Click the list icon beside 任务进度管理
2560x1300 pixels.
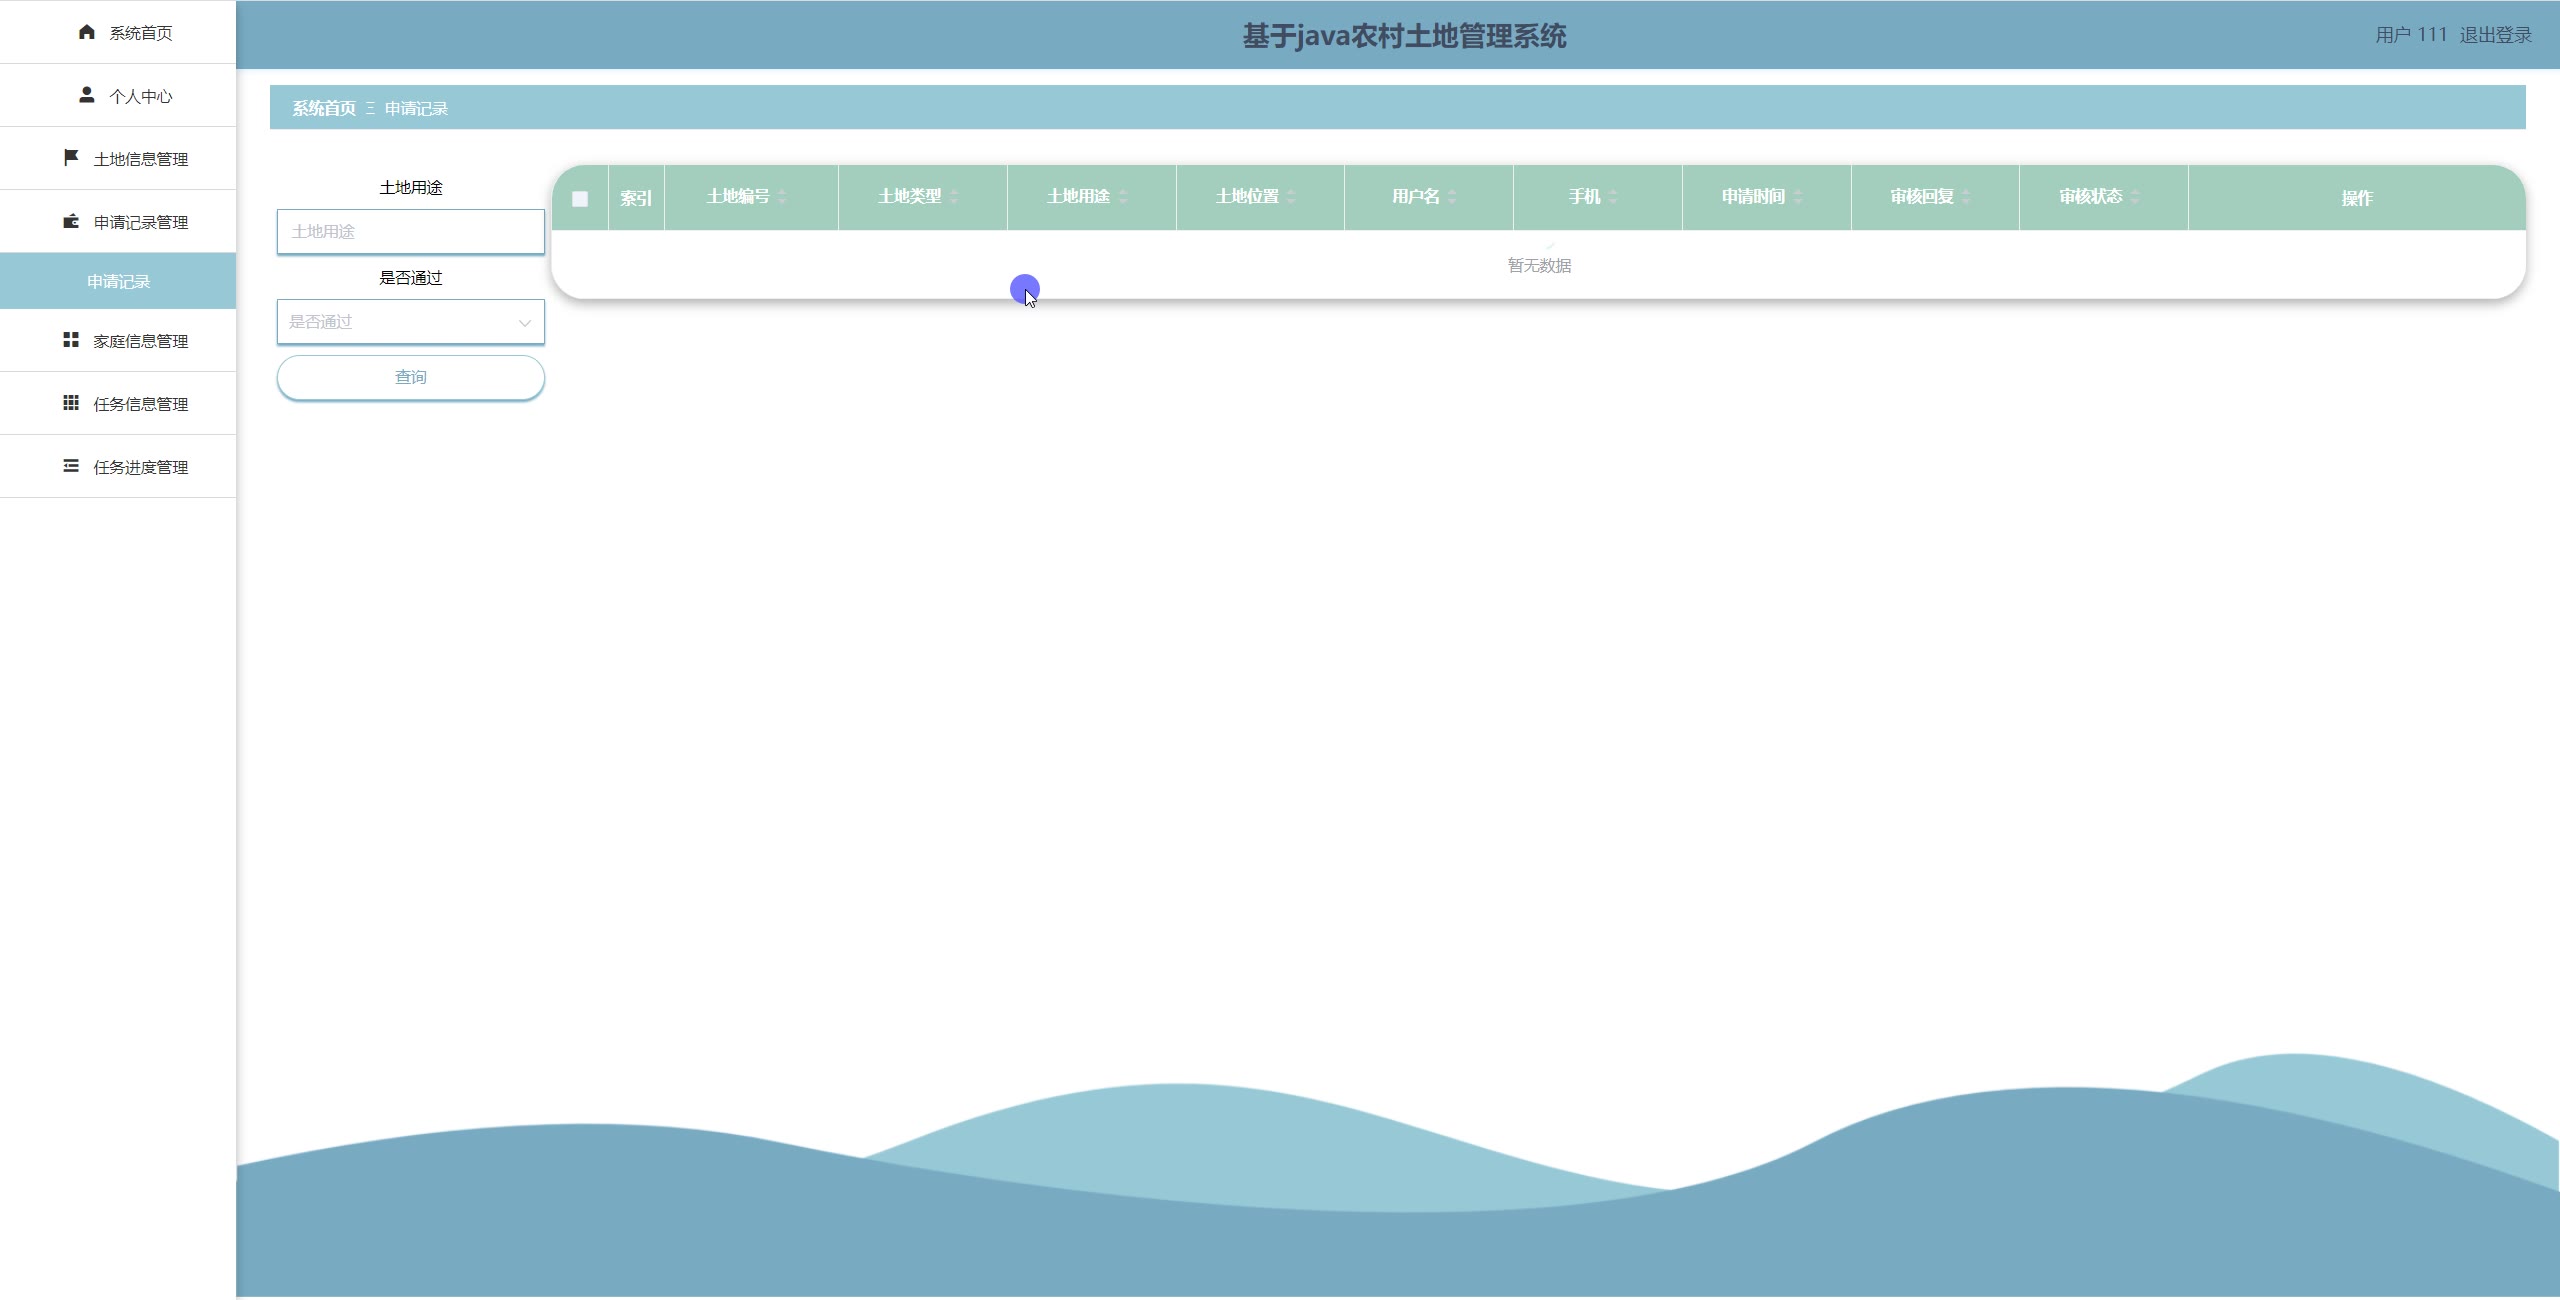point(71,466)
